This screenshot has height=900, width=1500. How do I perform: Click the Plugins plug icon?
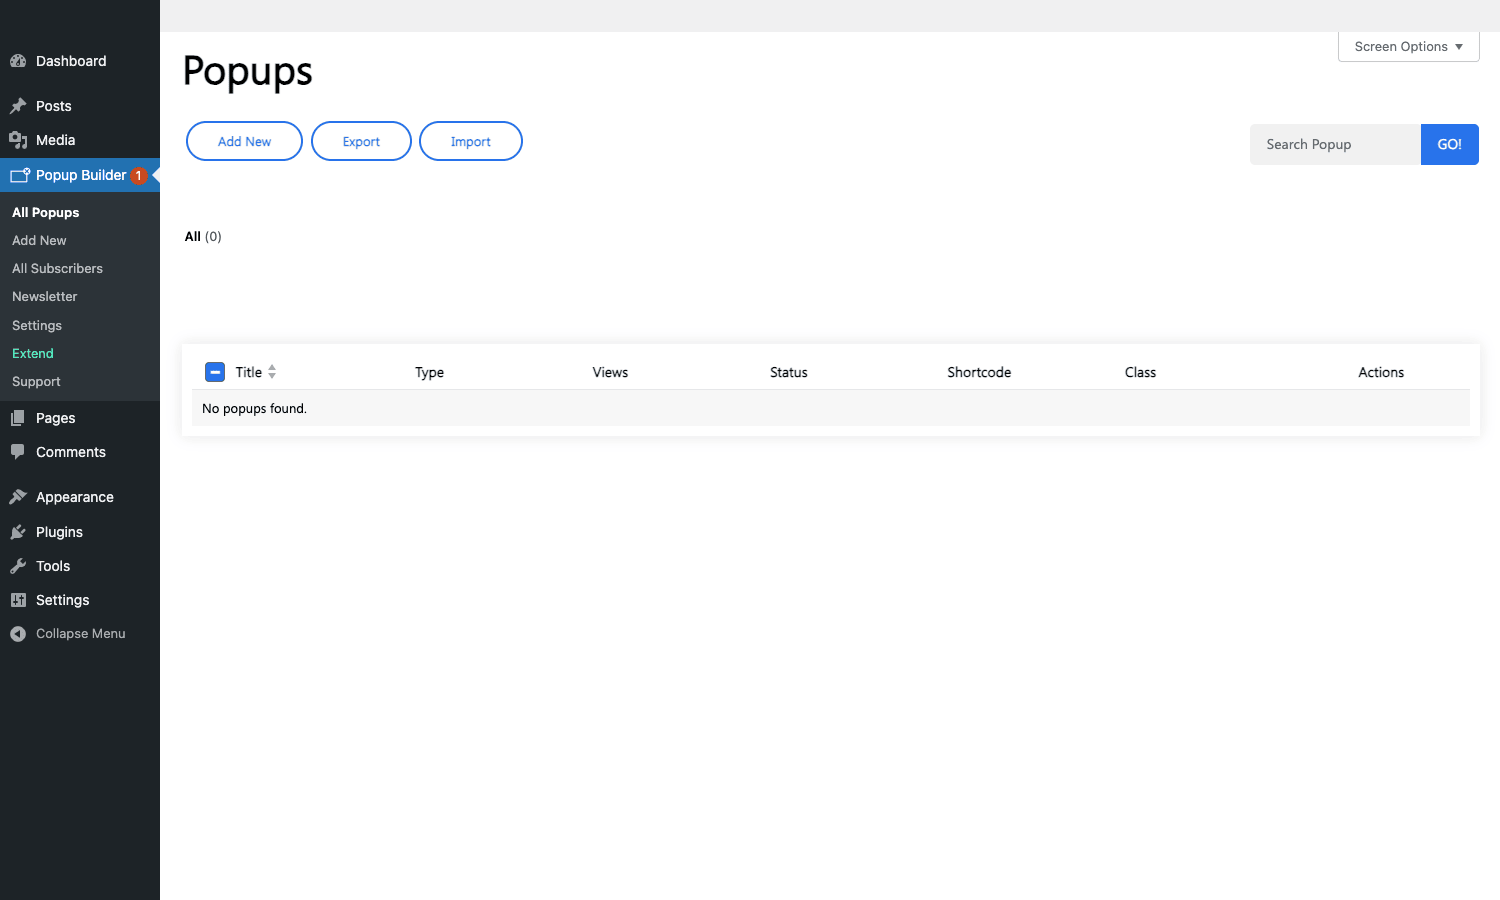(18, 532)
